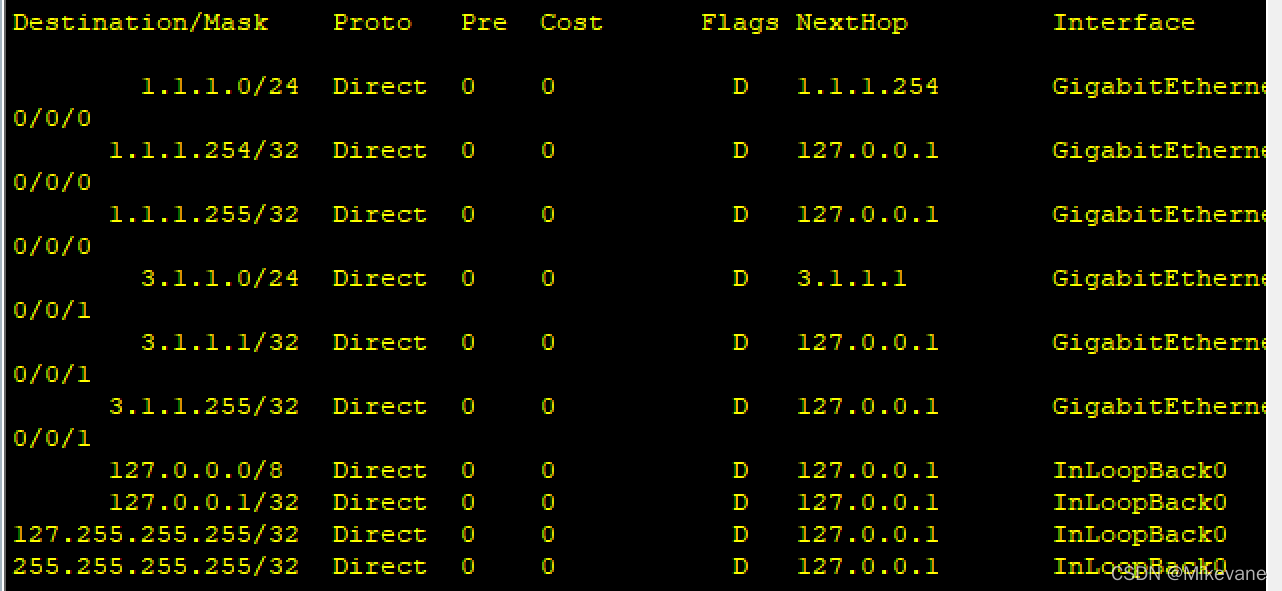
Task: Click 0/0/1 under the 3.1.1.255/32 row
Action: pyautogui.click(x=52, y=439)
